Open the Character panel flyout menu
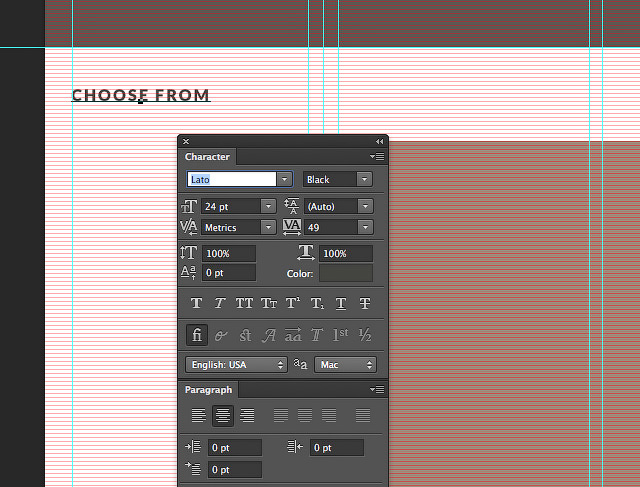 (x=377, y=157)
